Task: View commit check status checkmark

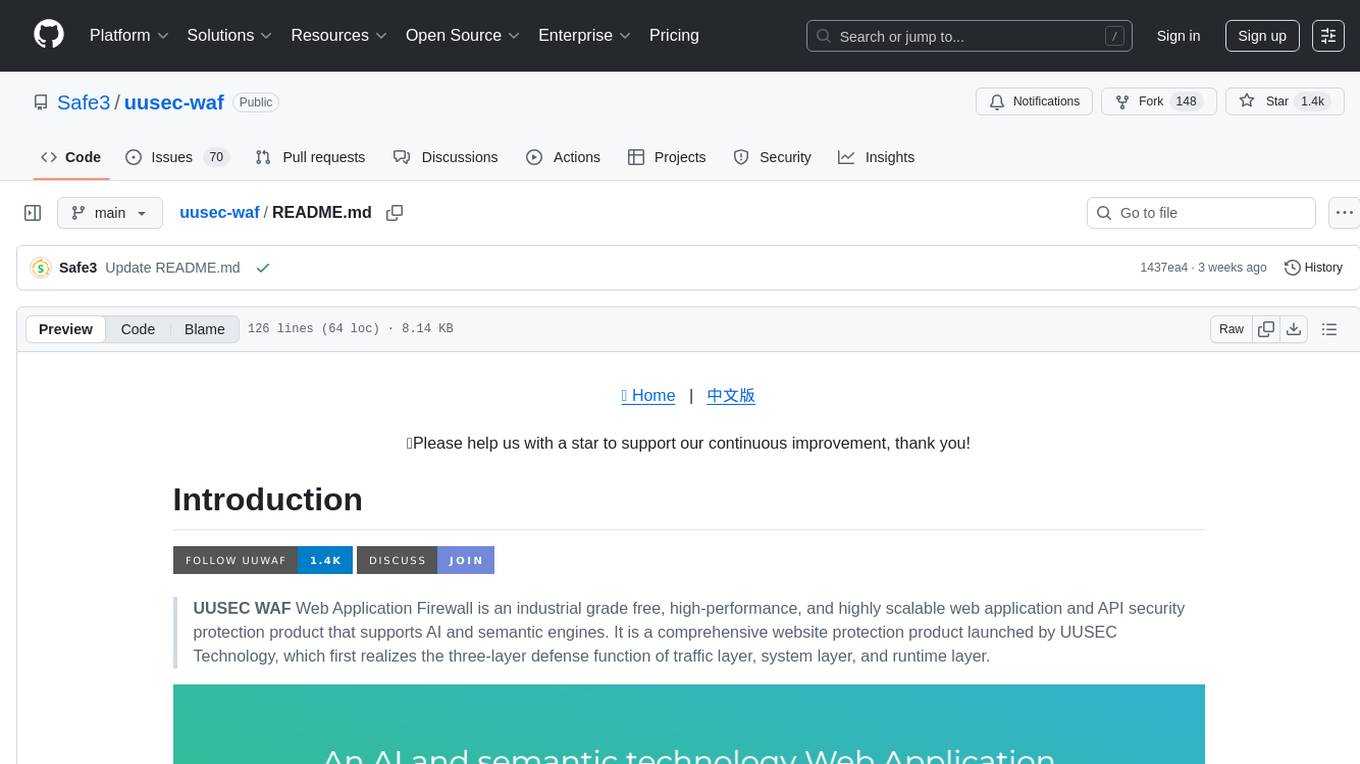Action: point(263,268)
